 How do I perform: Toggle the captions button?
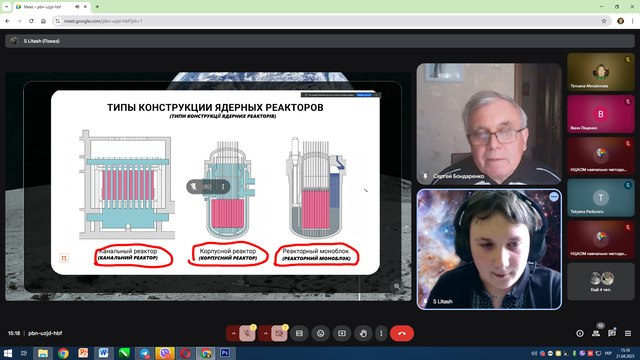click(x=299, y=333)
